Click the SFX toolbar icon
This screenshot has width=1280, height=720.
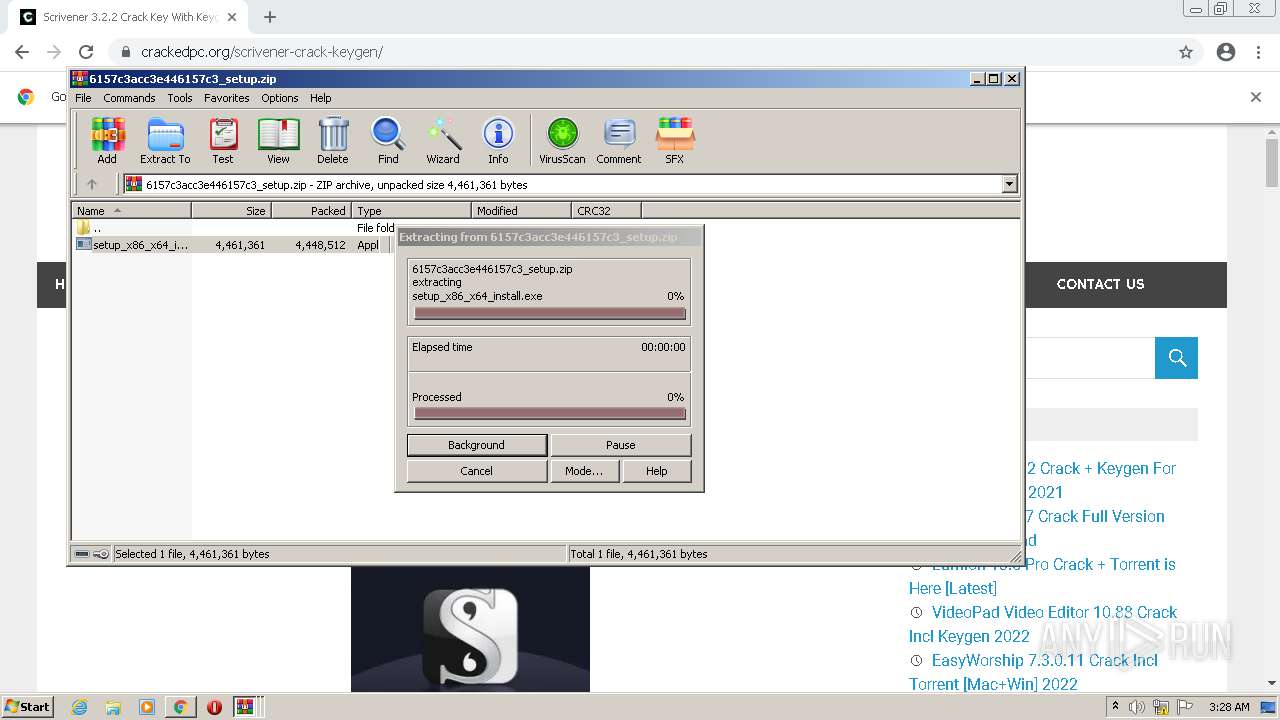[x=675, y=140]
